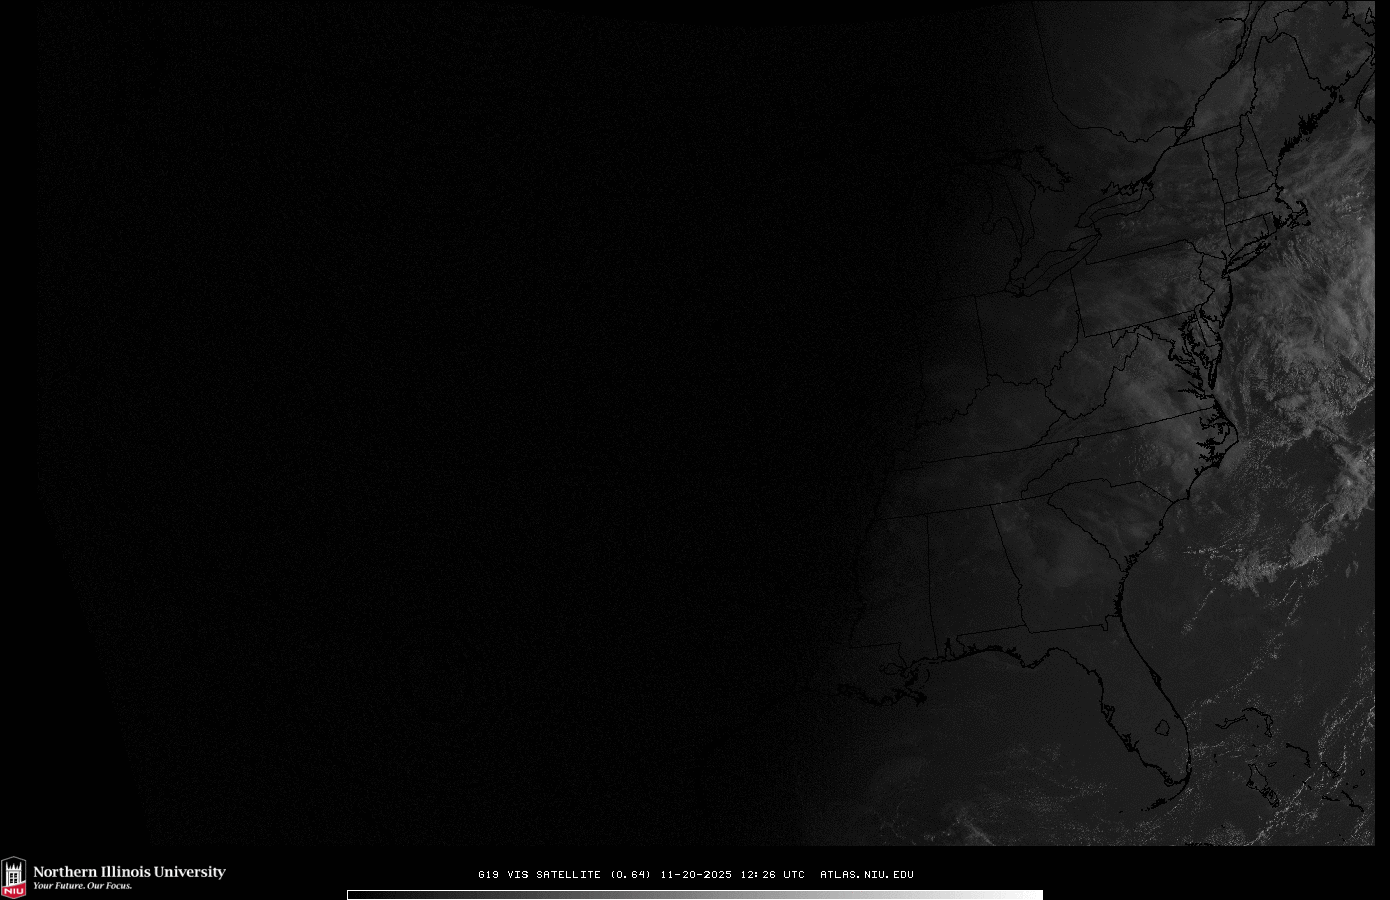Screen dimensions: 1390x900
Task: Click the "11-20-2025" date stamp
Action: click(696, 875)
